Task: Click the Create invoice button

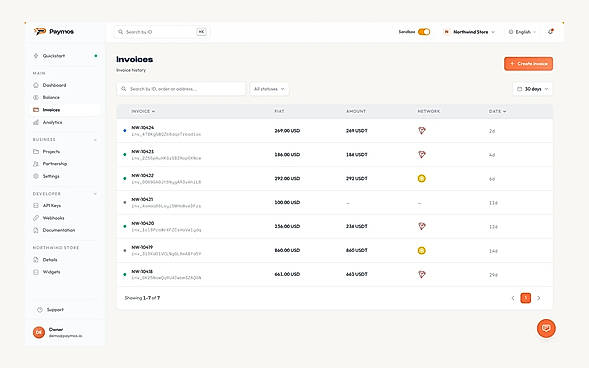Action: tap(528, 63)
